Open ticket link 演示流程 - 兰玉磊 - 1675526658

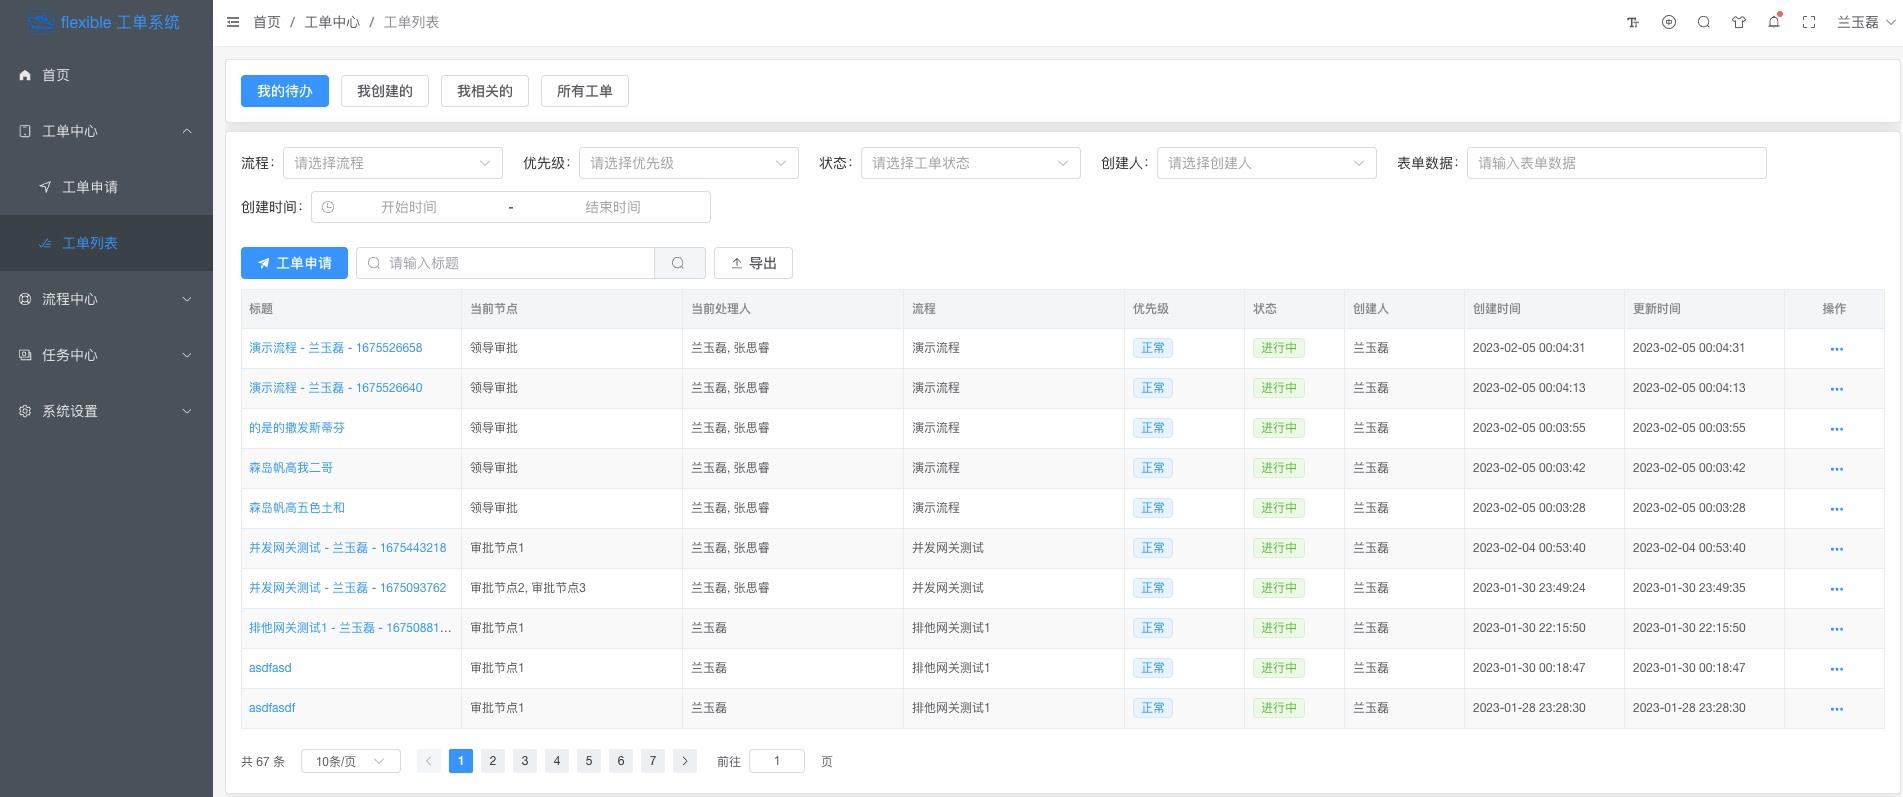coord(335,348)
